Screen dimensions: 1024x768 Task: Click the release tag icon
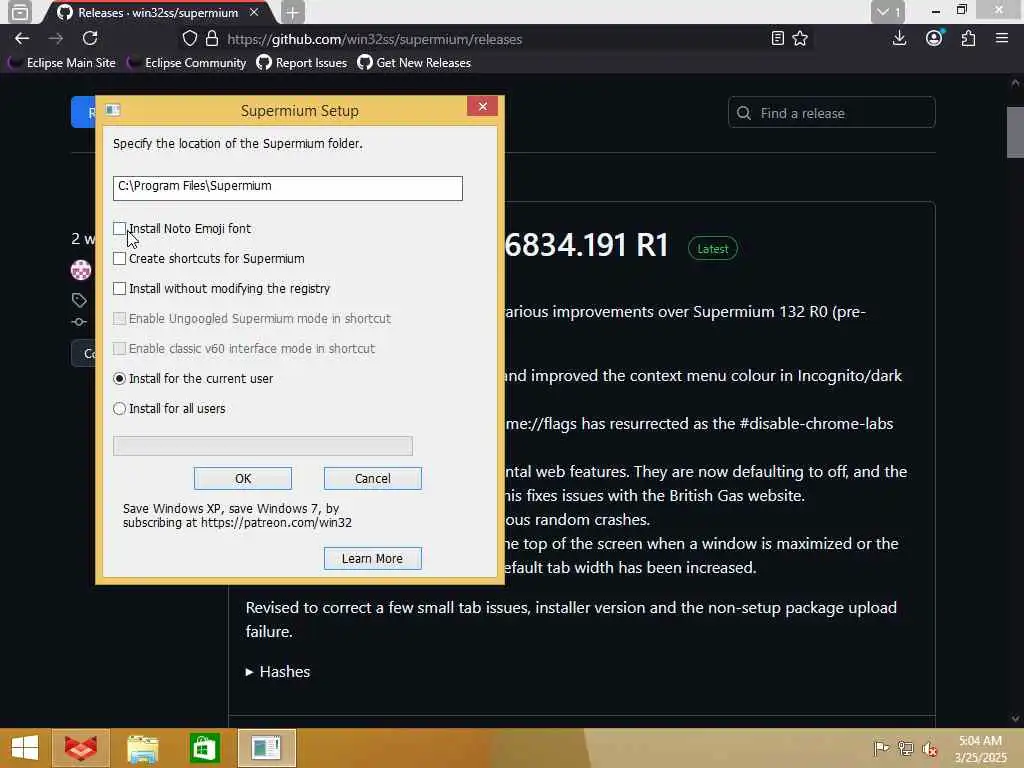(79, 300)
